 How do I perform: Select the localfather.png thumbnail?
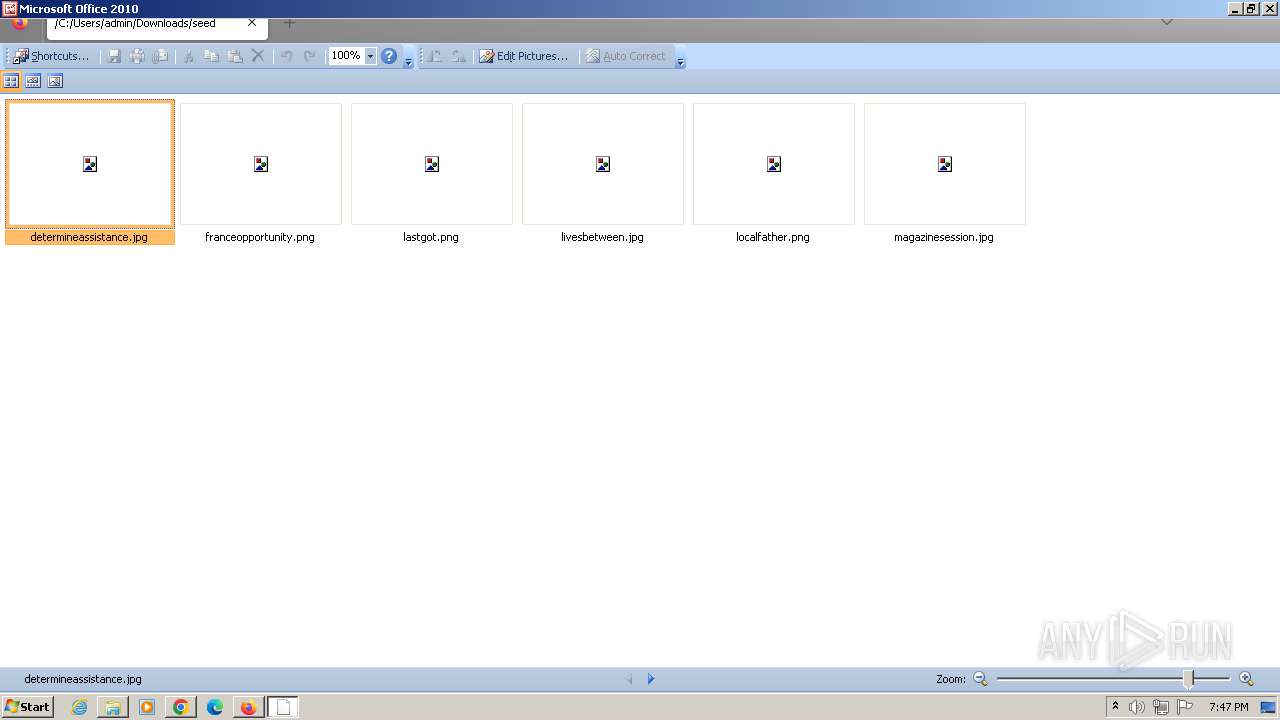[774, 164]
